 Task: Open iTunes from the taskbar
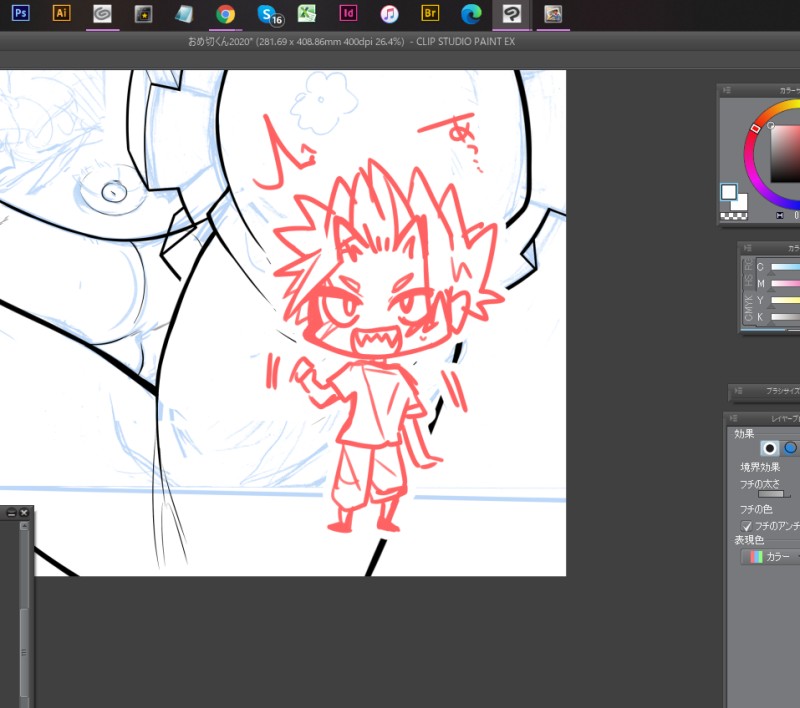click(x=389, y=14)
